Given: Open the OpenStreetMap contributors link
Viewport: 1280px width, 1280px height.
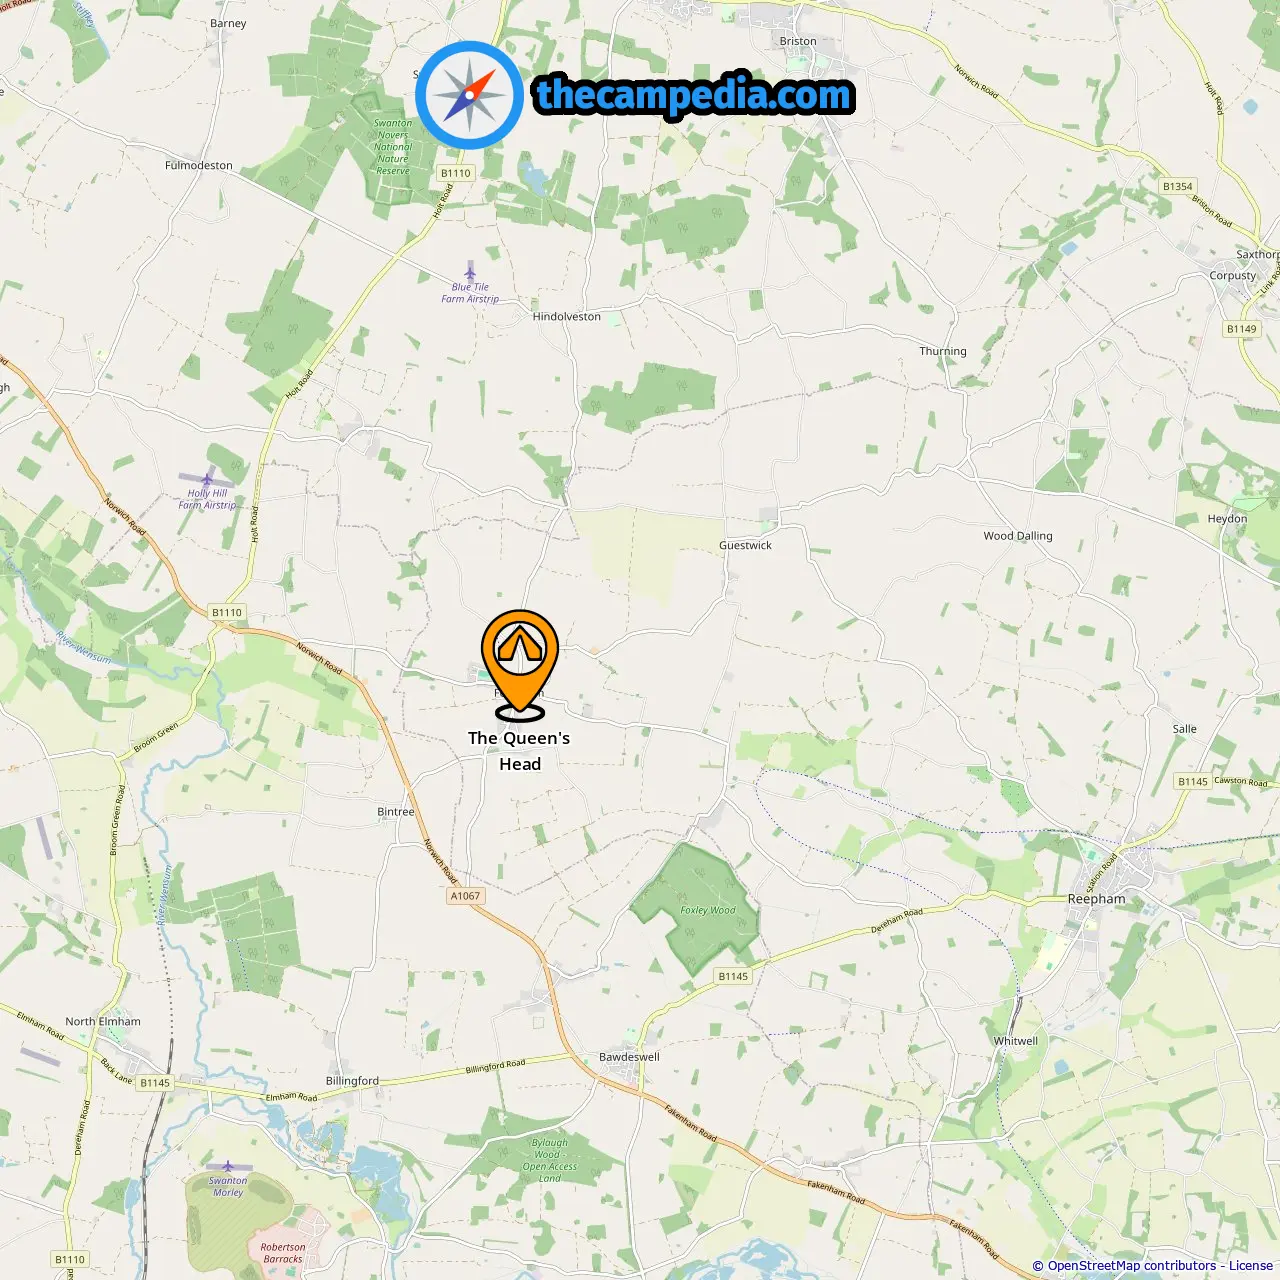Looking at the screenshot, I should click(x=1124, y=1265).
